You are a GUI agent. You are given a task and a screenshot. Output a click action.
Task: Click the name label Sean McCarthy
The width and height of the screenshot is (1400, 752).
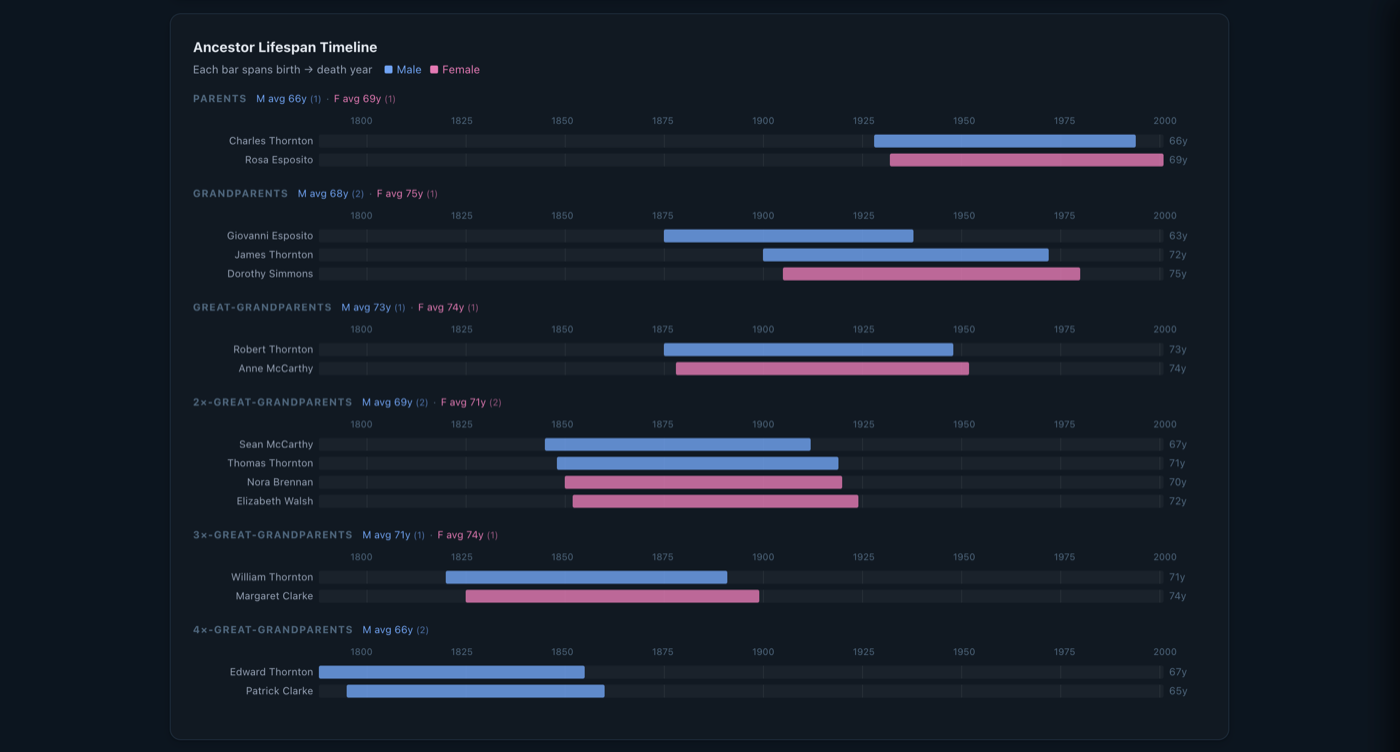[276, 445]
